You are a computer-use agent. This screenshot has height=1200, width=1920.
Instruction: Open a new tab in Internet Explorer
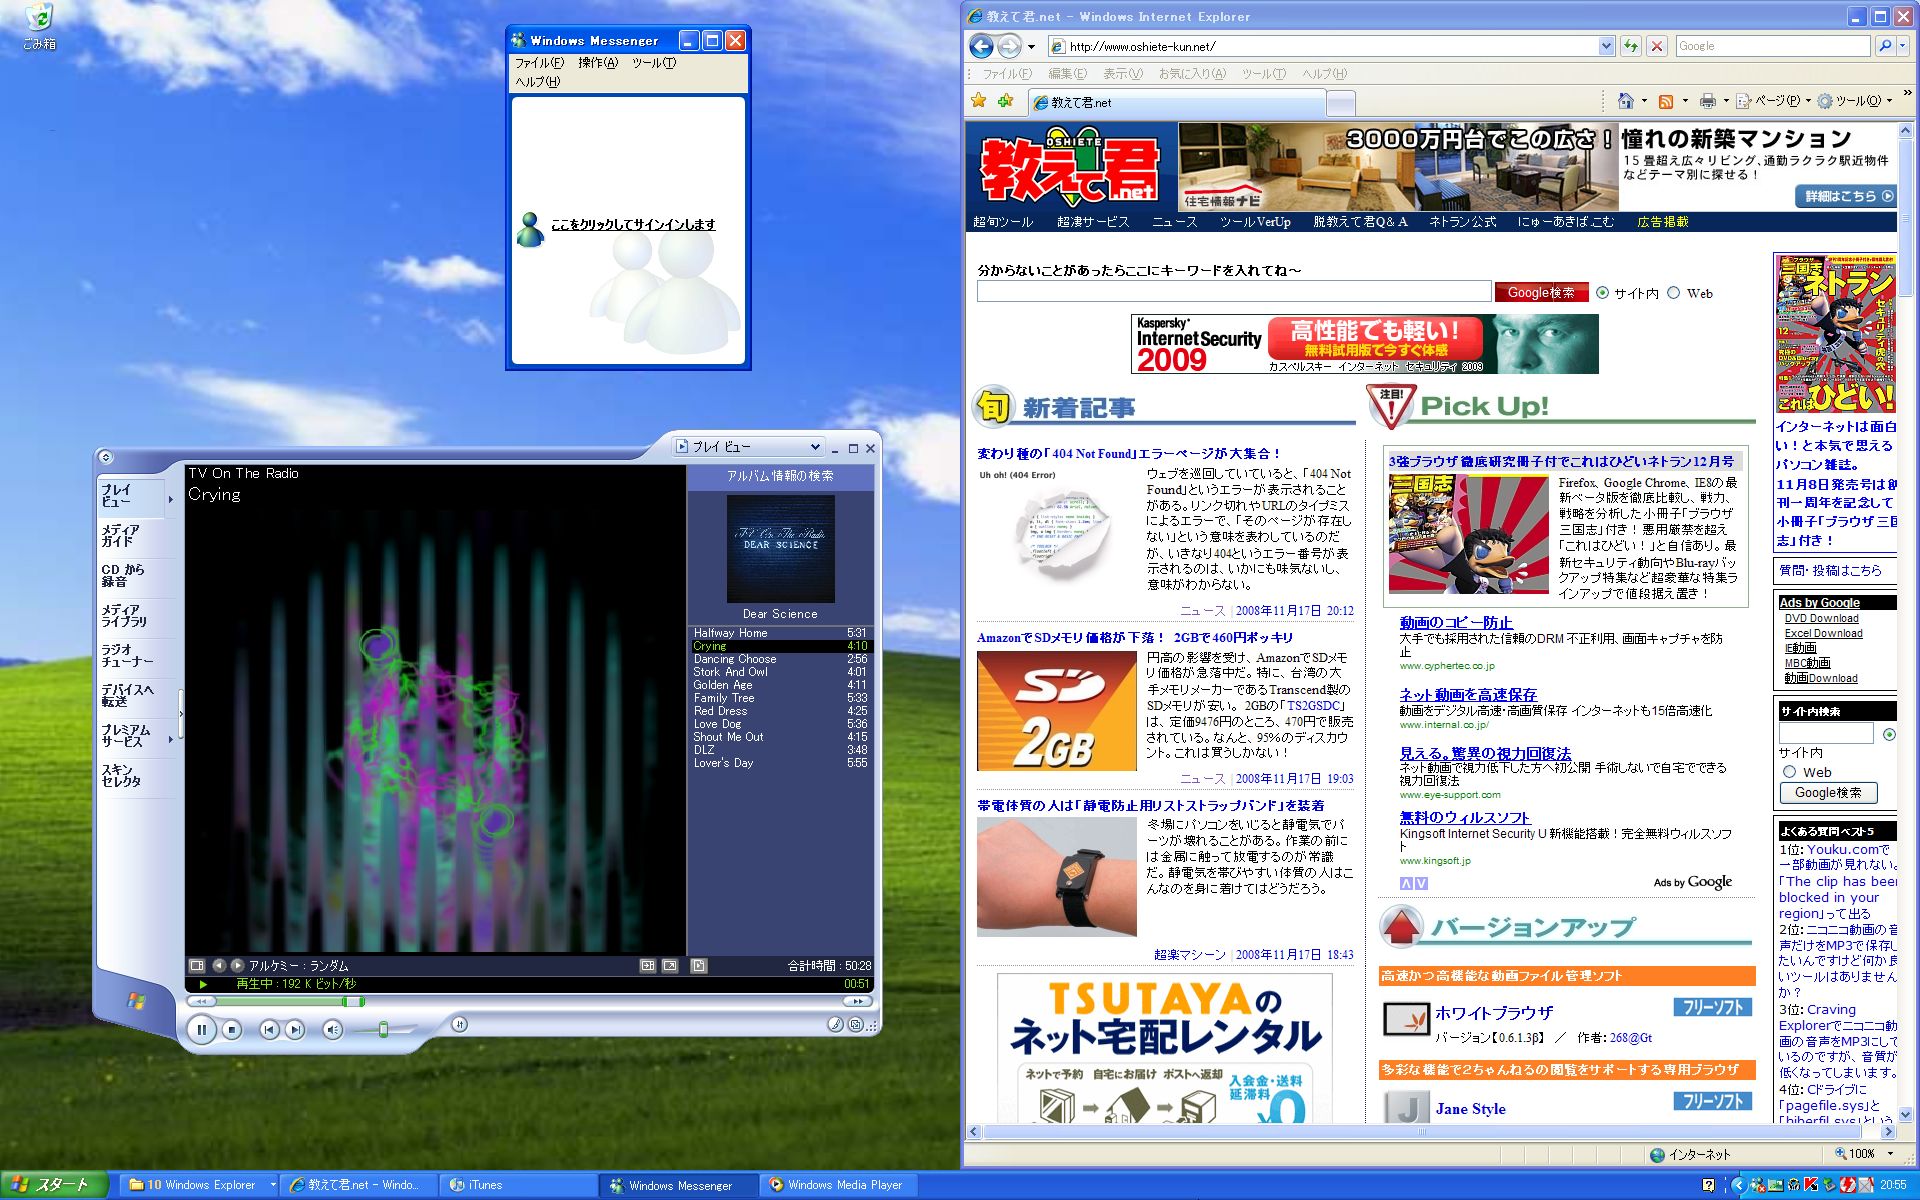coord(1341,102)
